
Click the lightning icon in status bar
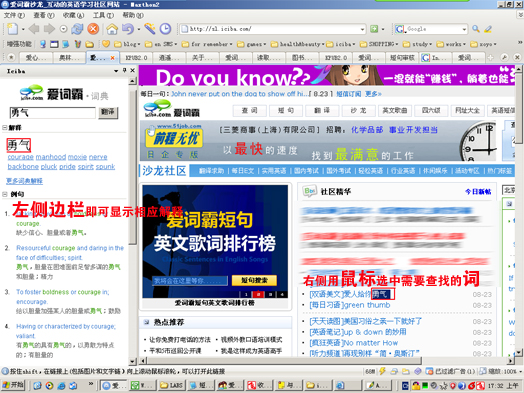point(382,371)
